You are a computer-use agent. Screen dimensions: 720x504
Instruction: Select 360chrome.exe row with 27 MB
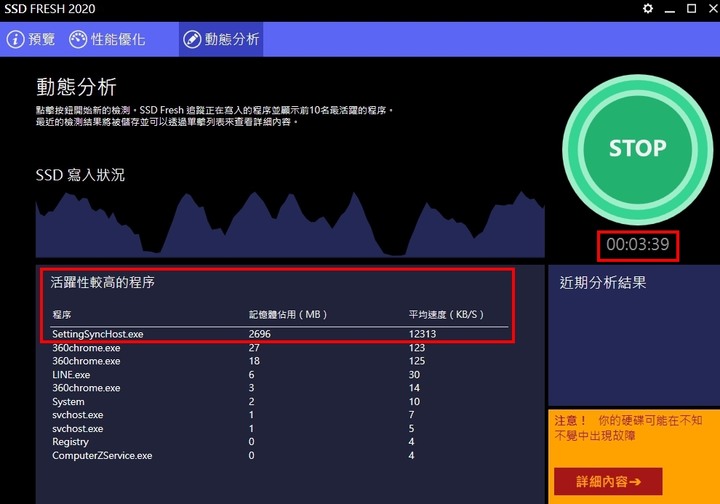pos(280,348)
